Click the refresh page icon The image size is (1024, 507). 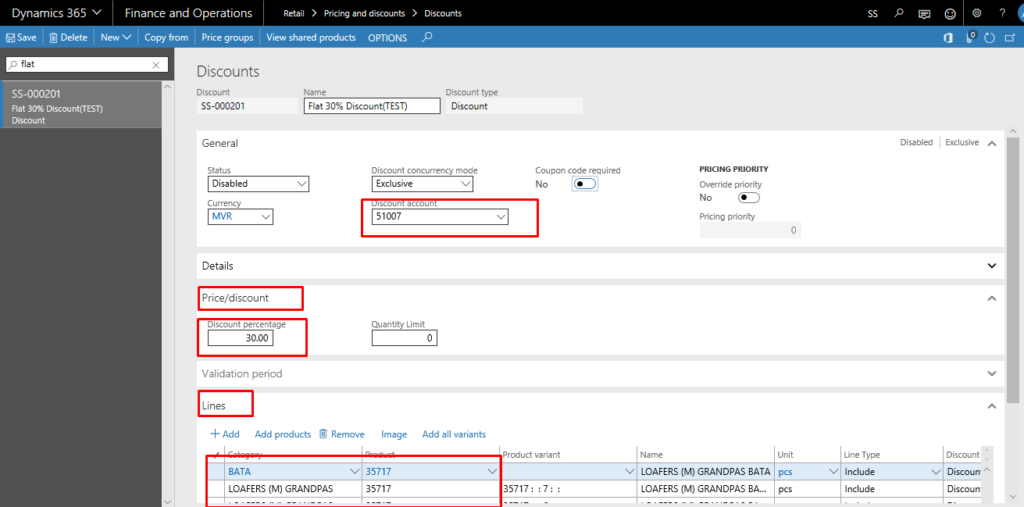(x=990, y=38)
